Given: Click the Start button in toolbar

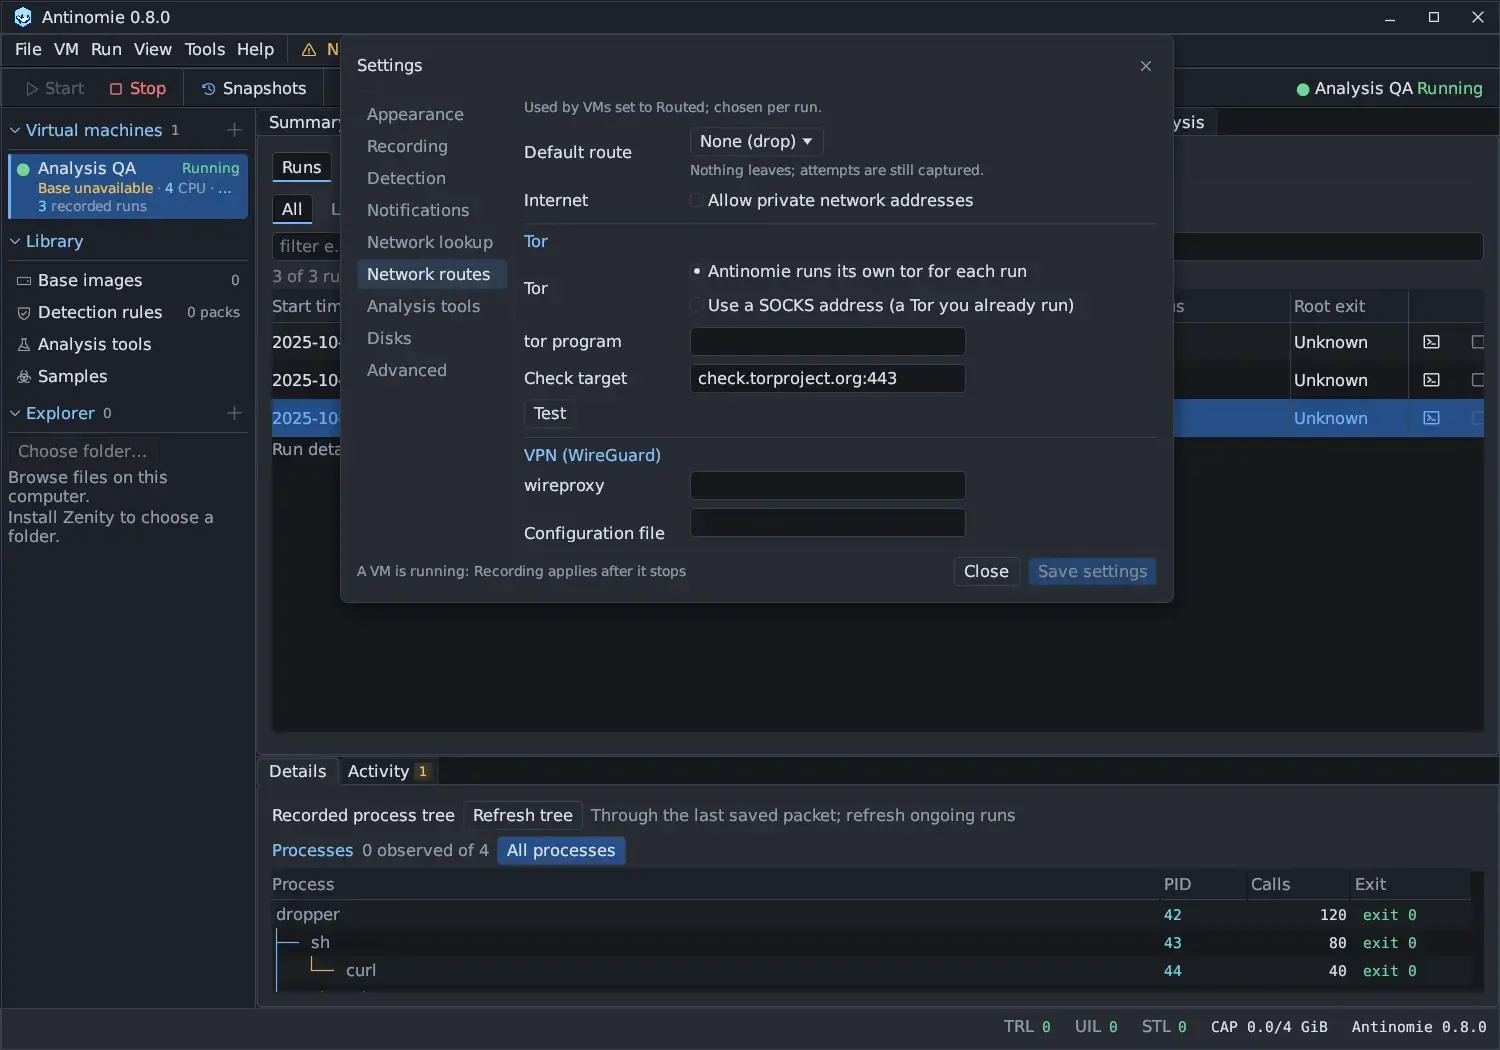Looking at the screenshot, I should coord(55,88).
